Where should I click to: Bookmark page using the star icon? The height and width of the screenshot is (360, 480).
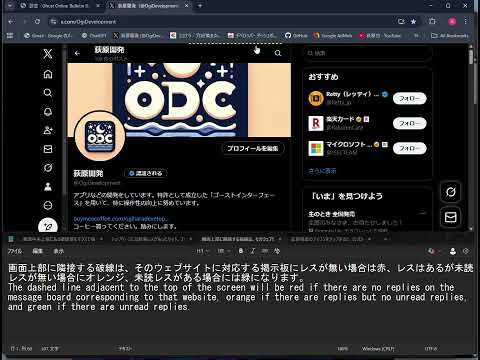point(413,22)
